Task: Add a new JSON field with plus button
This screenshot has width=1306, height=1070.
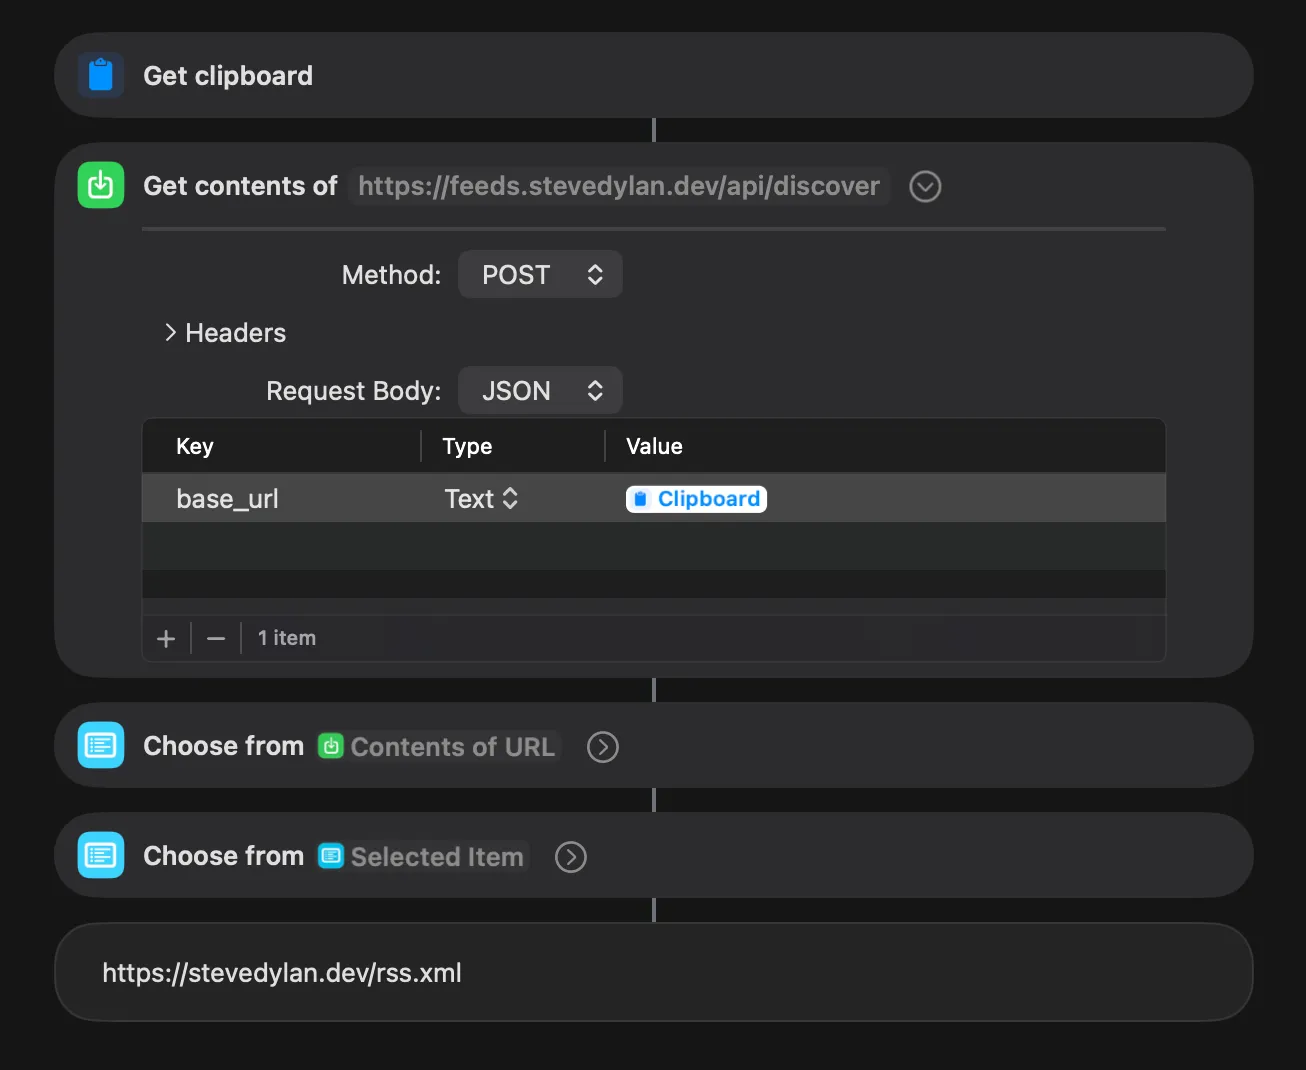Action: click(x=166, y=638)
